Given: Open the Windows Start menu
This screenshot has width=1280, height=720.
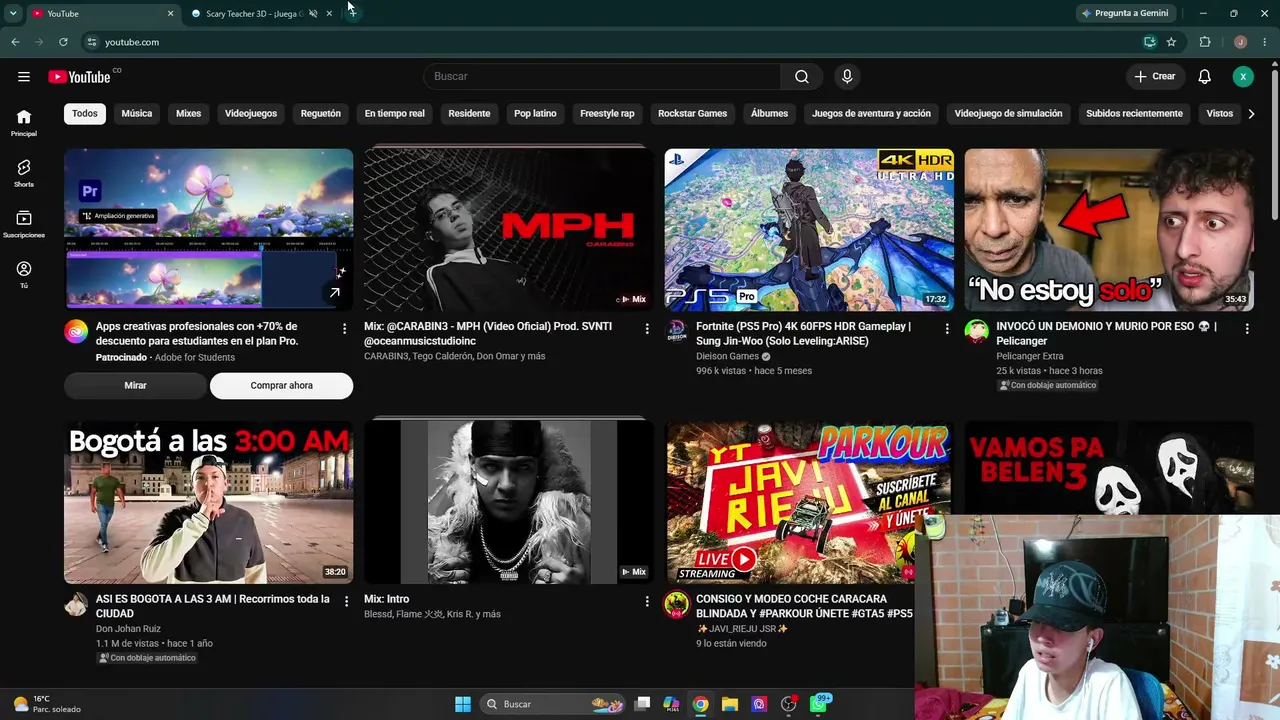Looking at the screenshot, I should (x=463, y=704).
